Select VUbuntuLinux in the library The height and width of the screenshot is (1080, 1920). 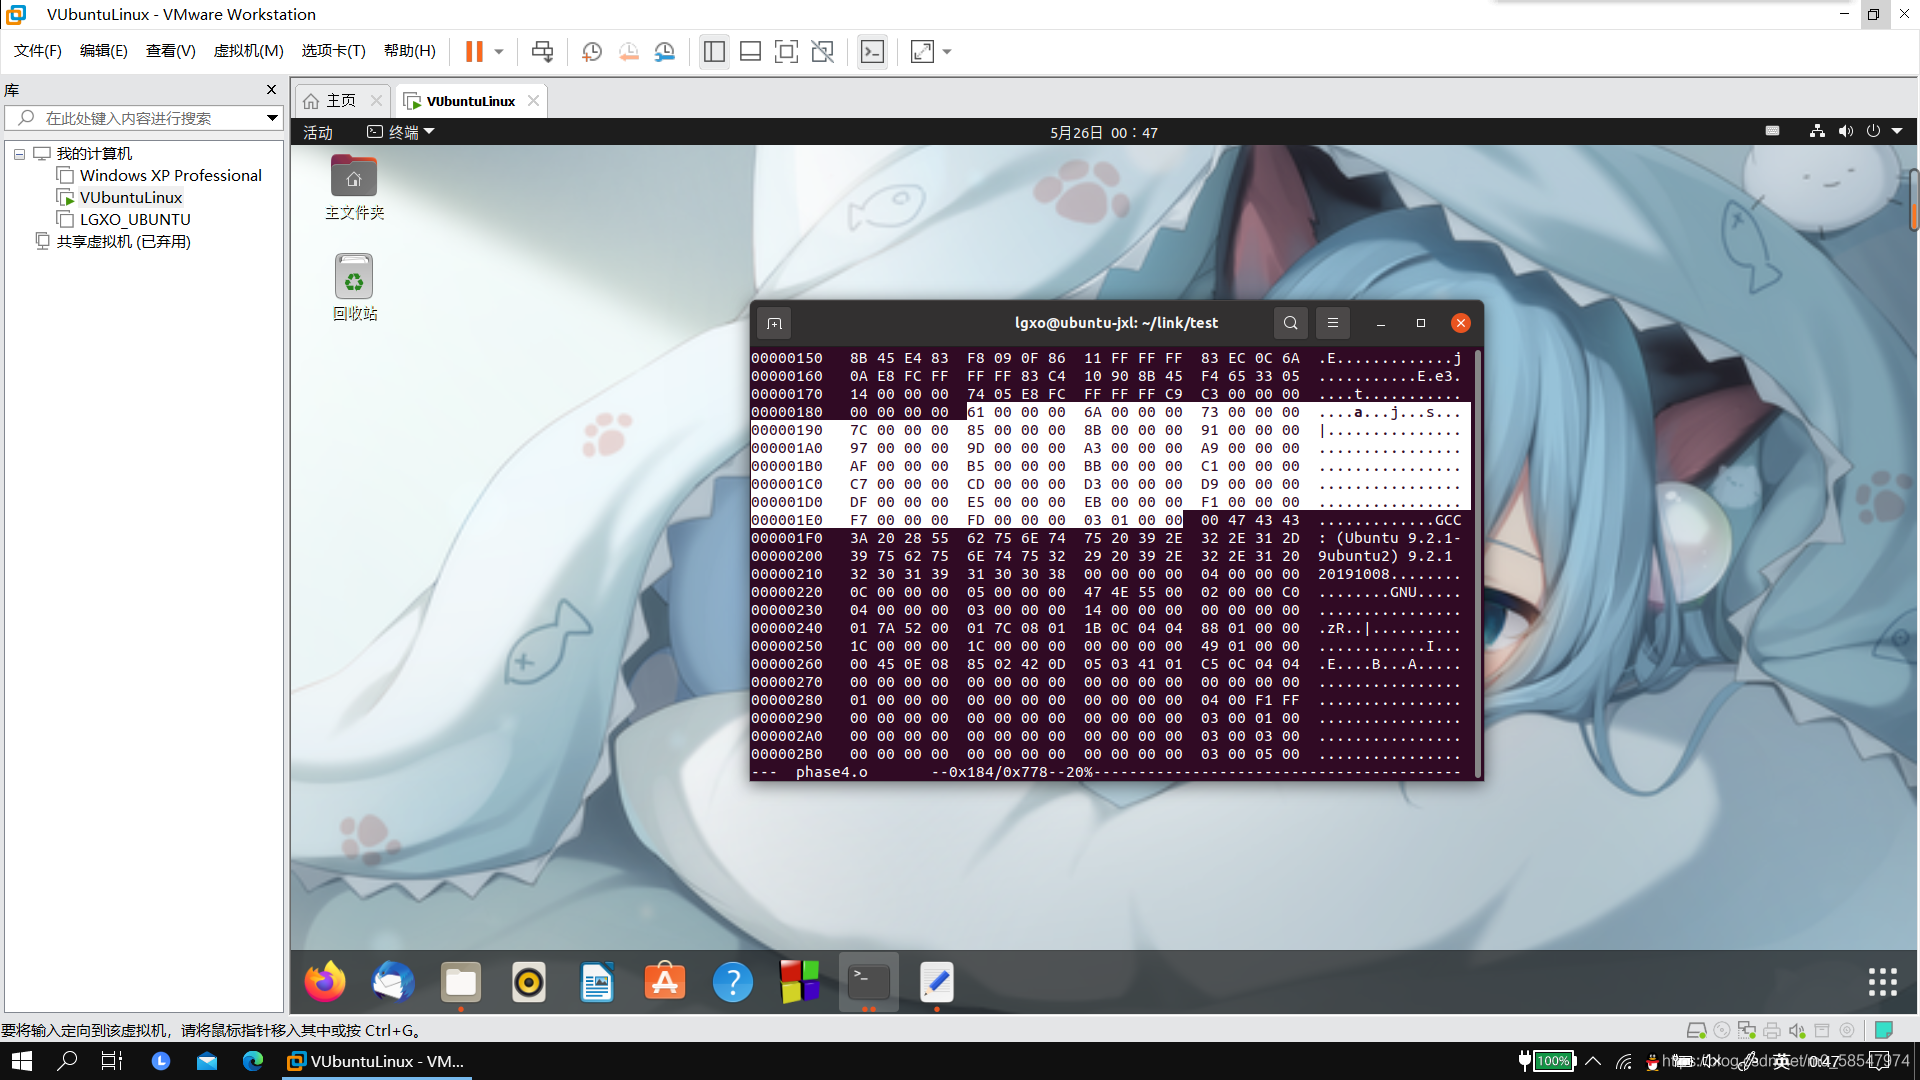(x=130, y=198)
